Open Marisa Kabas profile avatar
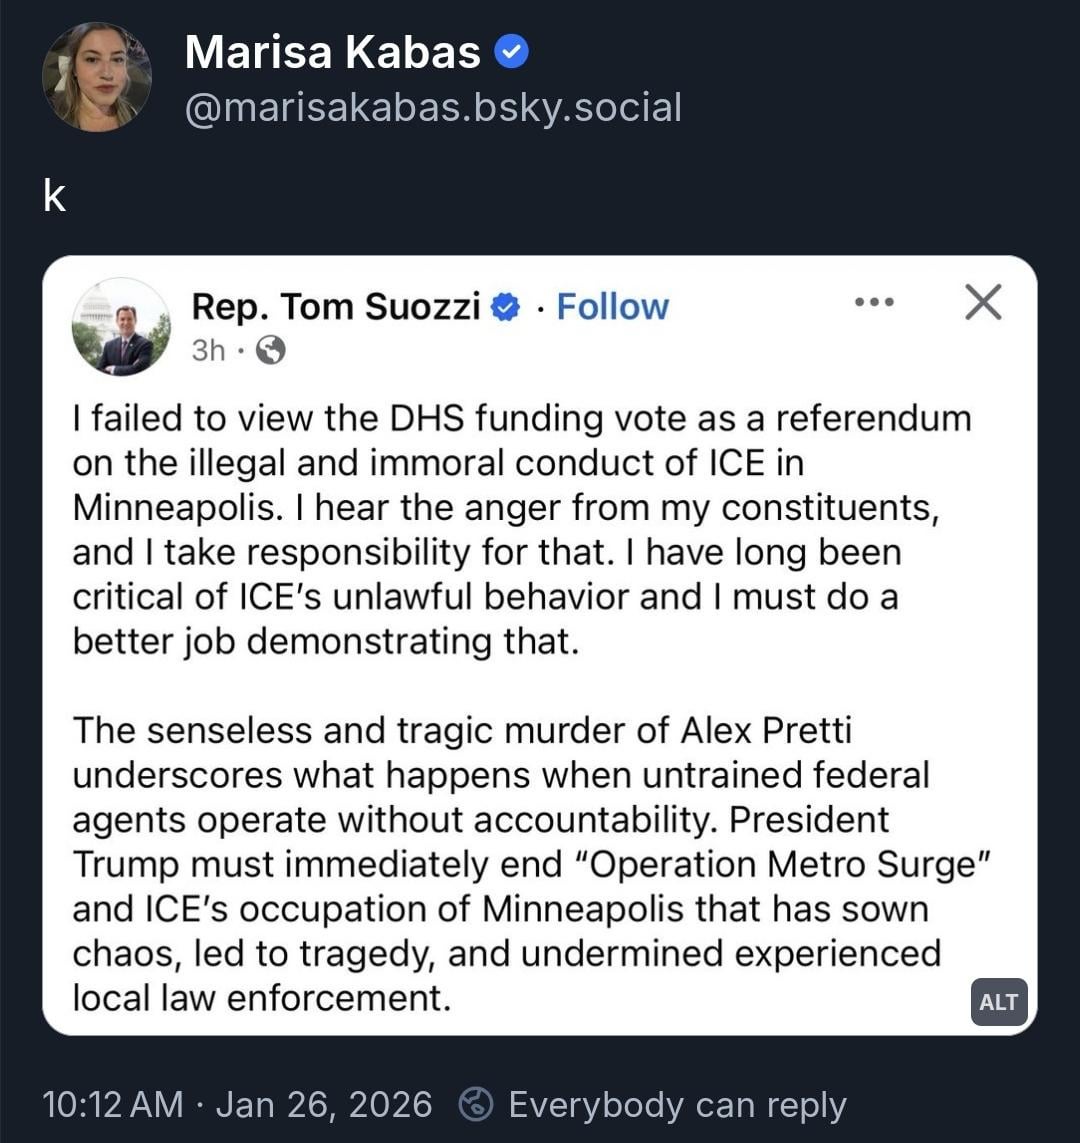This screenshot has width=1080, height=1143. point(97,77)
